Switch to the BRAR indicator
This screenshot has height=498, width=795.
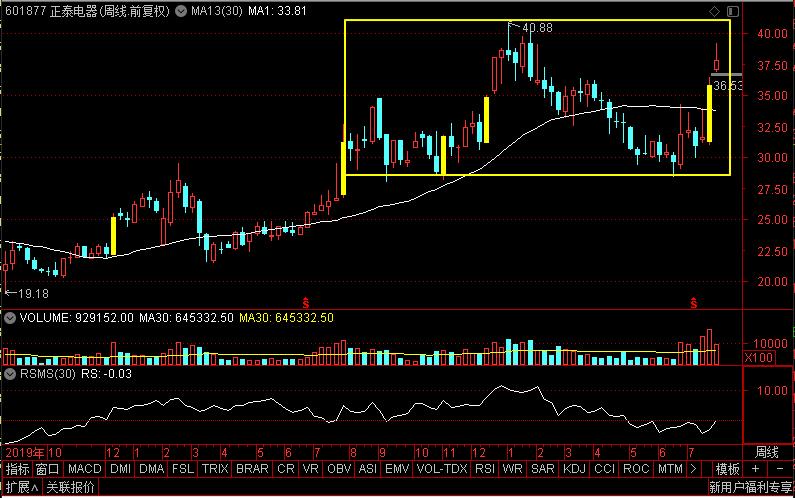252,469
